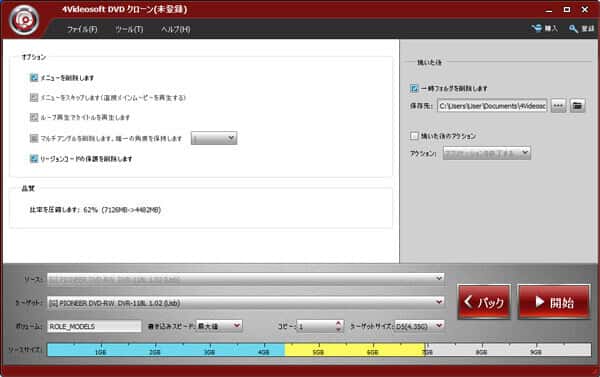The height and width of the screenshot is (377, 600).
Task: Click the source size bar at 5GB
Action: [x=318, y=350]
